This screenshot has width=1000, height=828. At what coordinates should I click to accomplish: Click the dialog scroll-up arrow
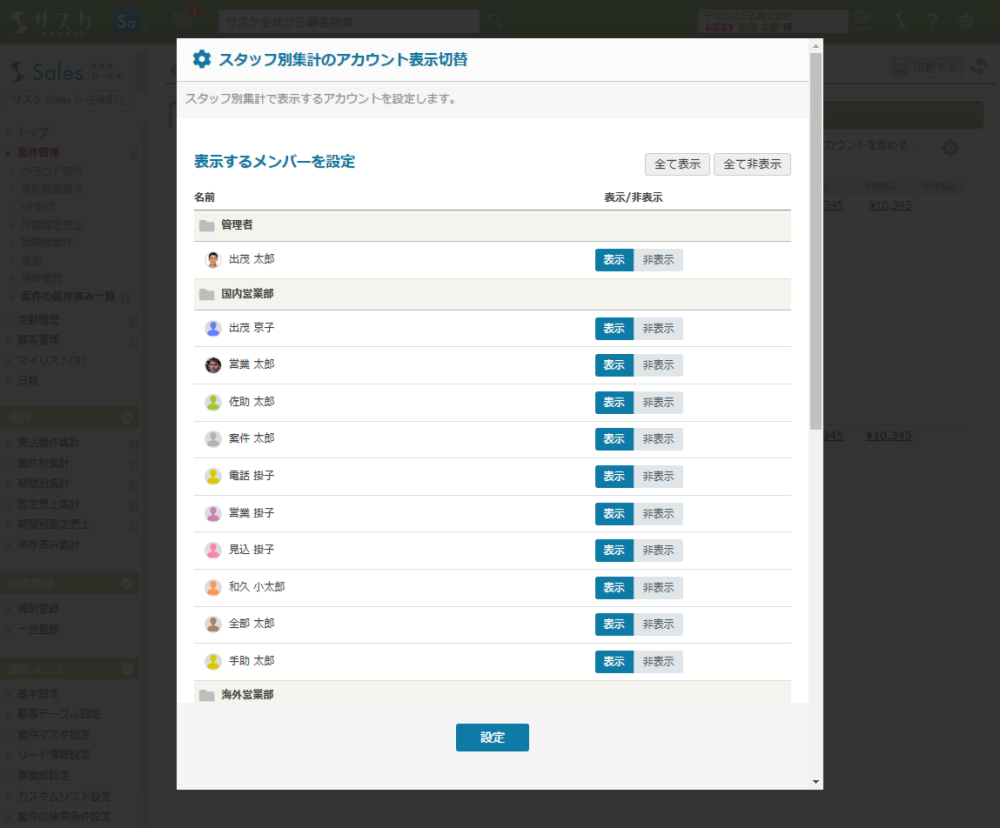(x=816, y=47)
